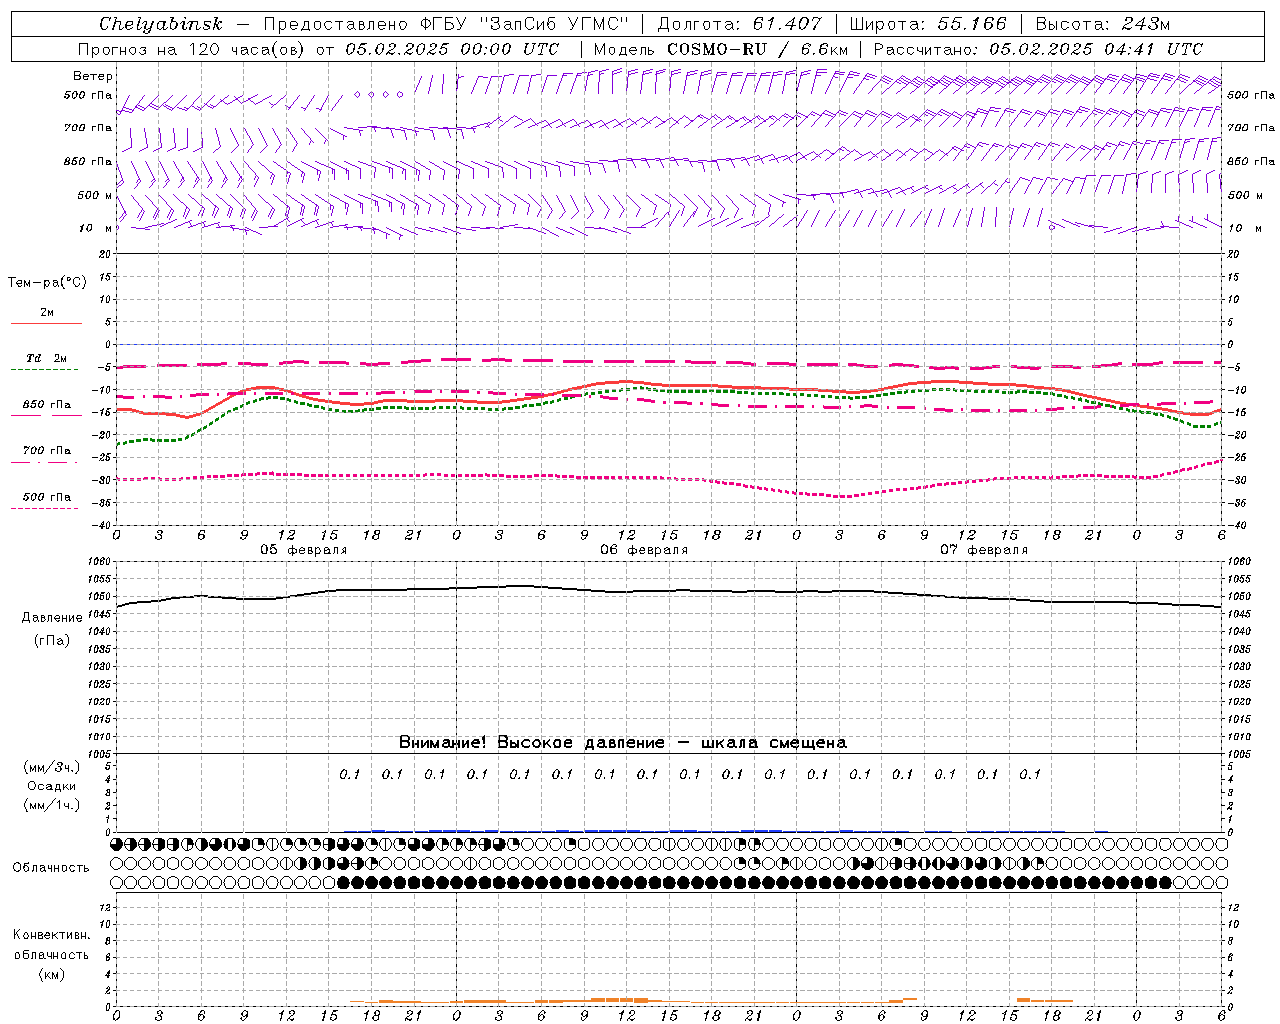Click the 500 гПа dashed pink legend line
The width and height of the screenshot is (1280, 1024).
click(x=45, y=508)
